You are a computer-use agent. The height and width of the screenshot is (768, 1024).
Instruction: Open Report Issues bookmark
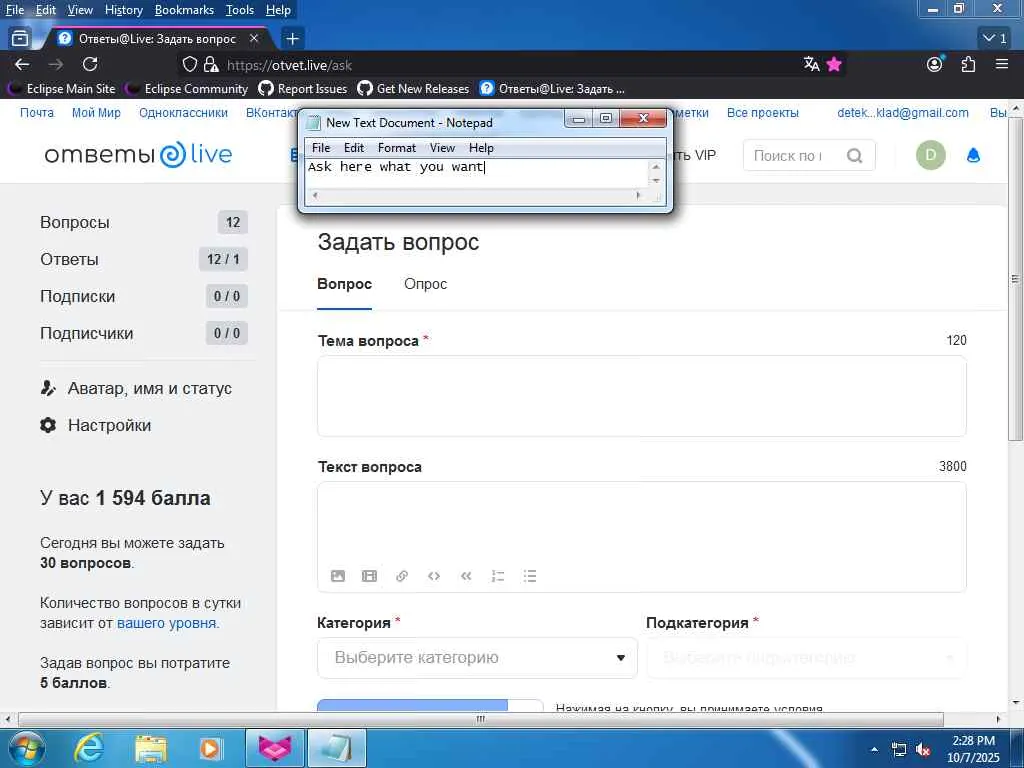coord(303,88)
